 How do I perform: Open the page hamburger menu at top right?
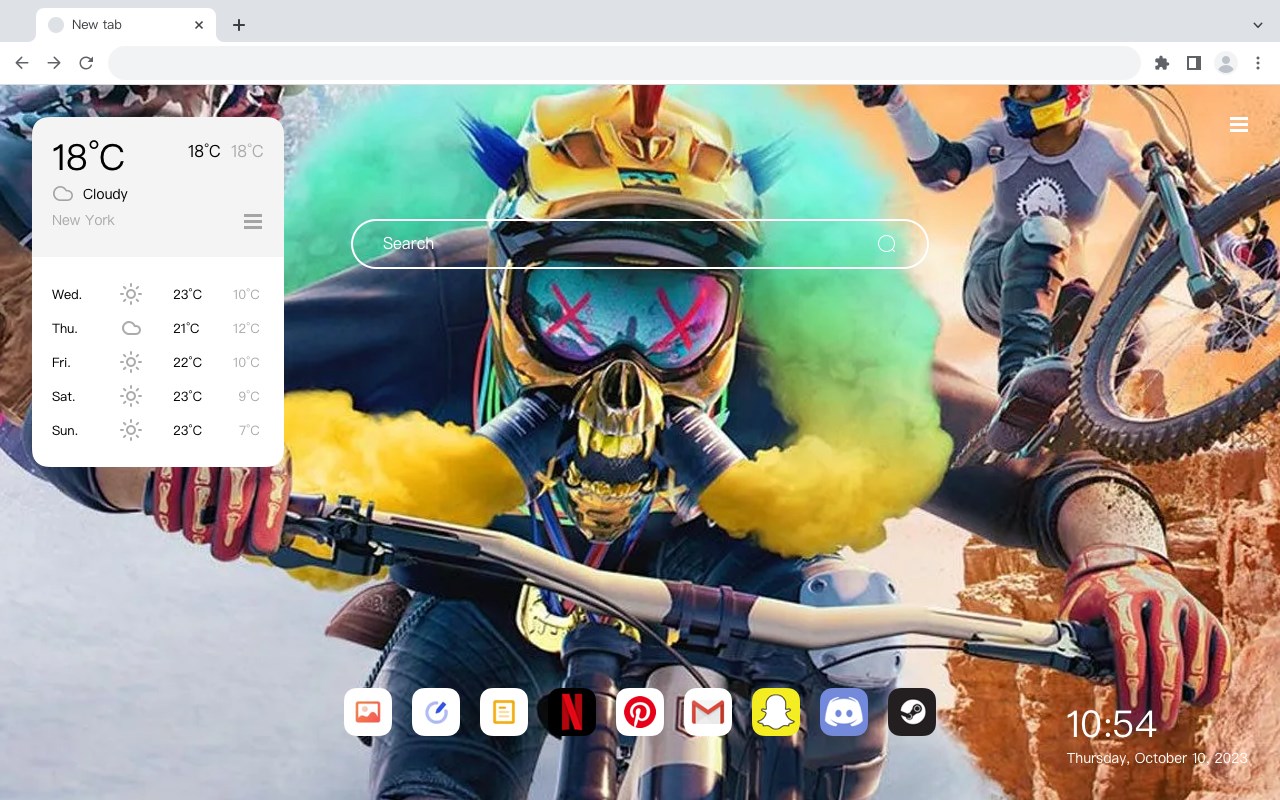(1239, 124)
